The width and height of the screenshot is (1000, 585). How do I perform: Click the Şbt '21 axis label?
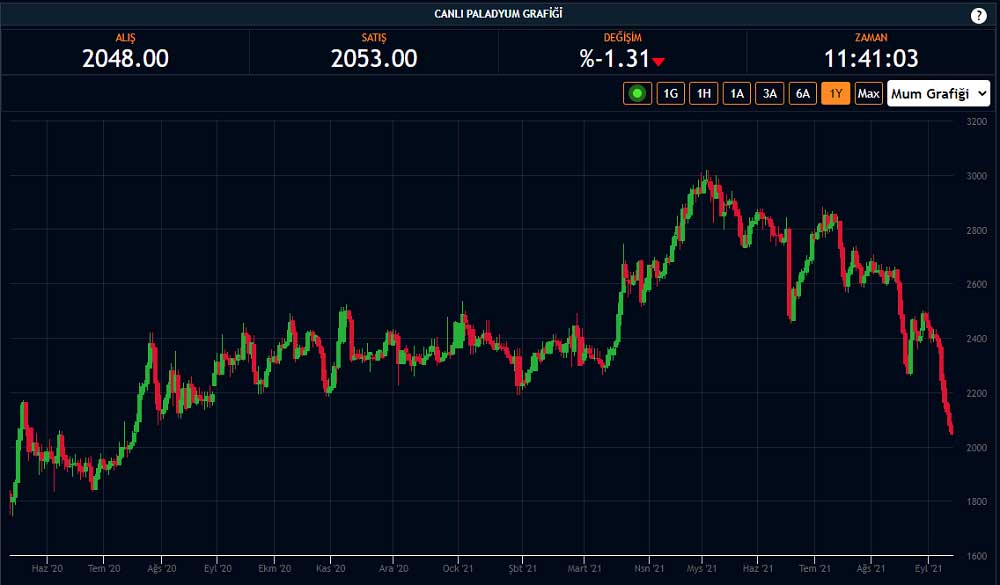(x=522, y=568)
